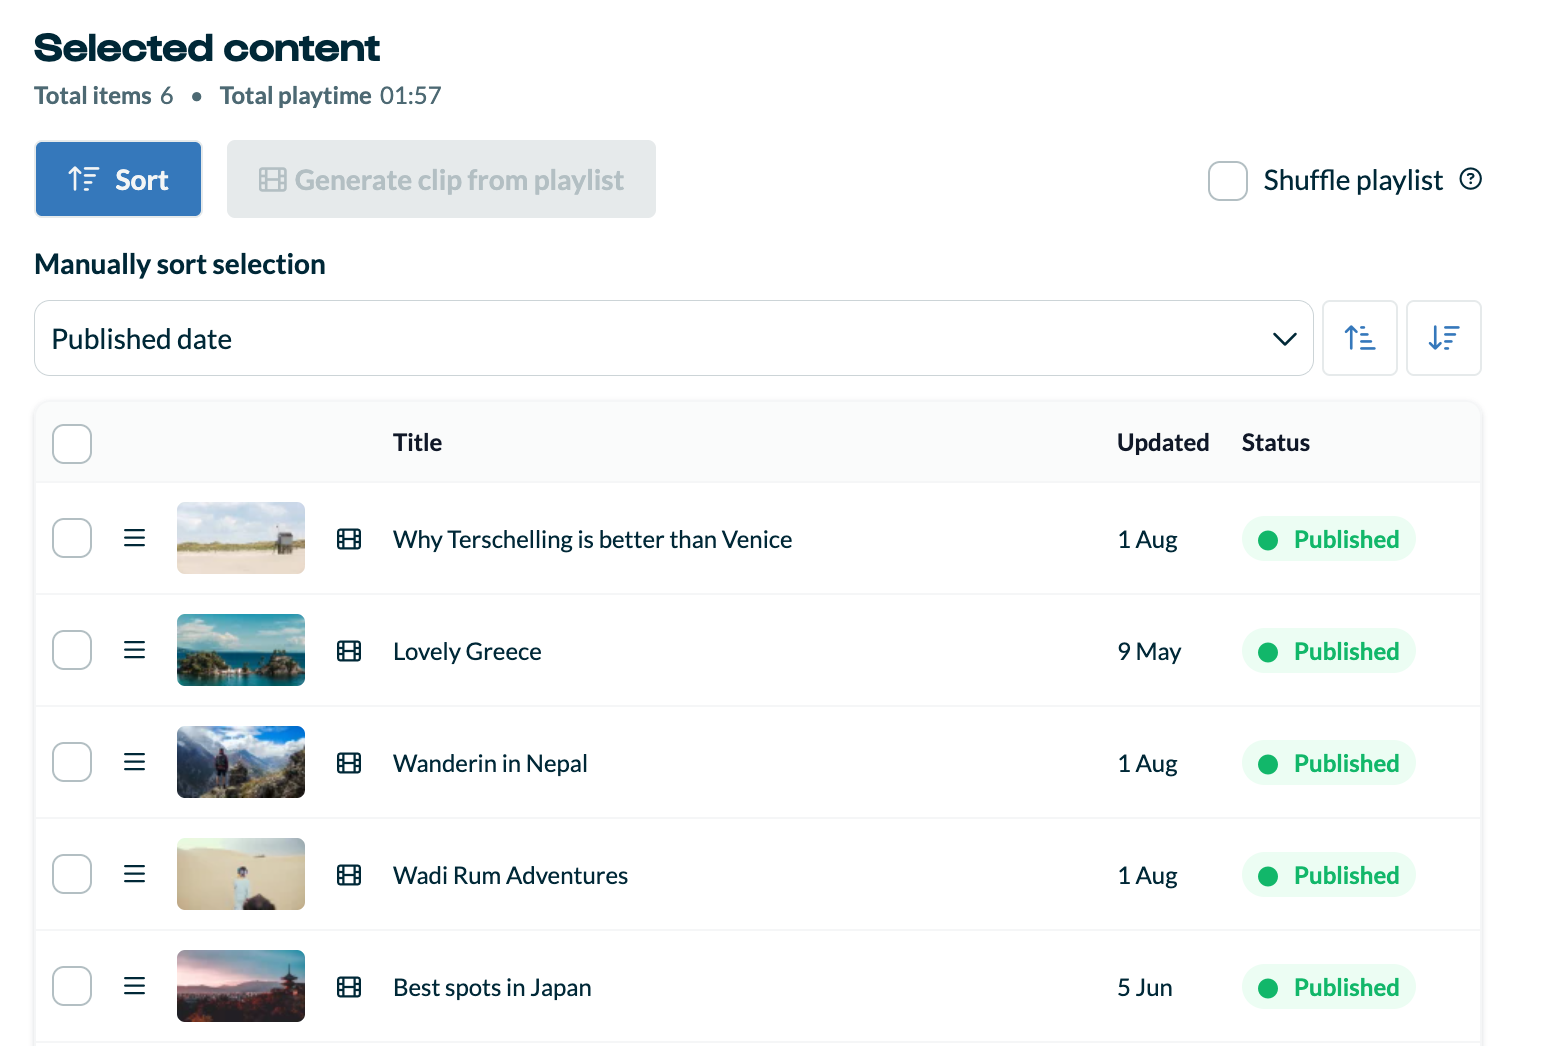Screen dimensions: 1568x1046
Task: Click the video icon beside Best spots in Japan
Action: point(349,987)
